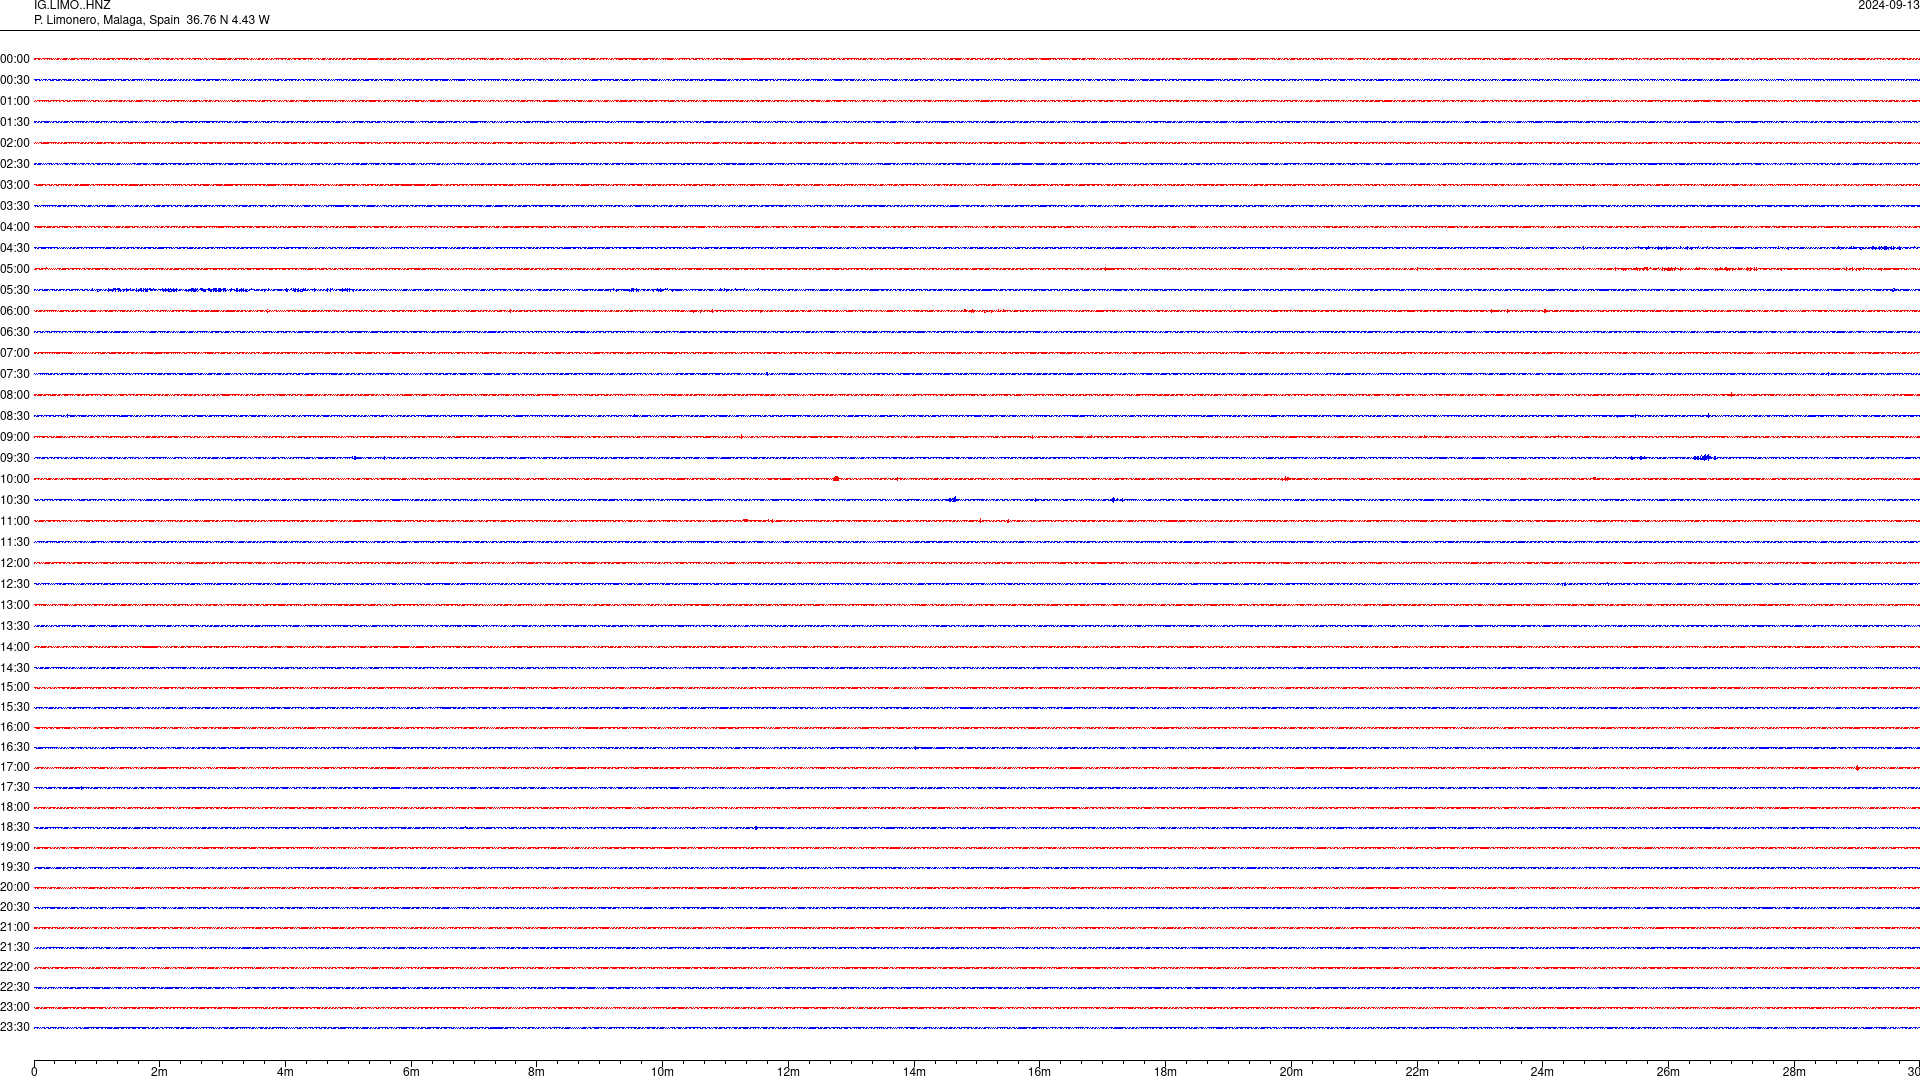This screenshot has width=1920, height=1080.
Task: Click the 04:30 trace time label
Action: 15,248
